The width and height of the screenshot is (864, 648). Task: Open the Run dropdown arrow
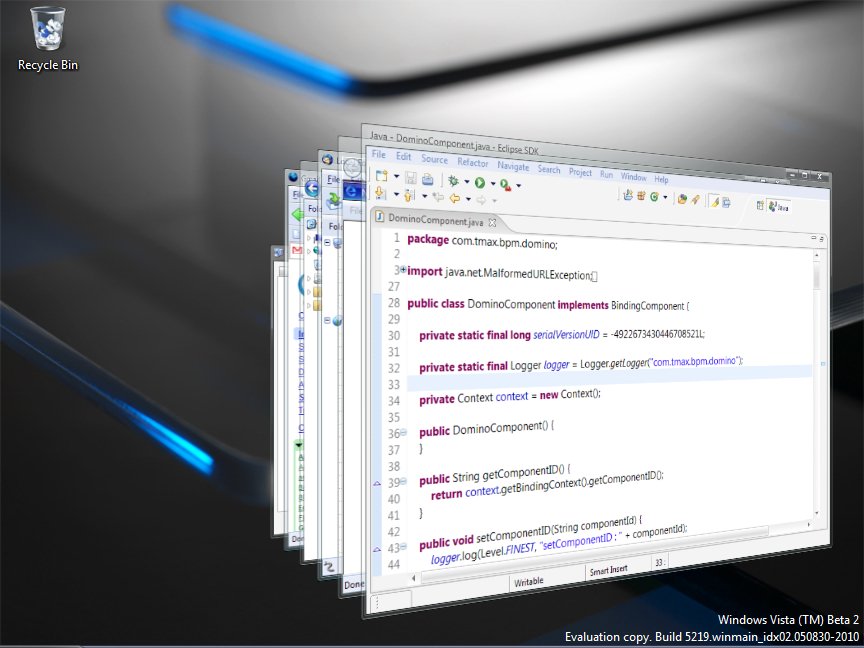493,184
